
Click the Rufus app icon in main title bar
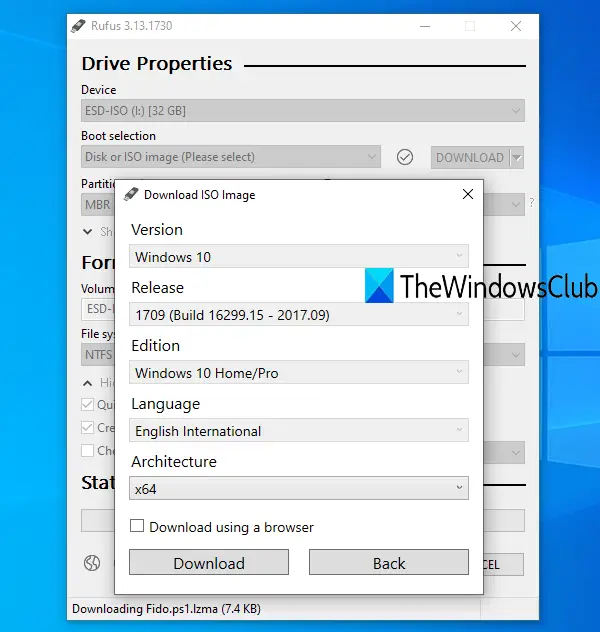(78, 26)
